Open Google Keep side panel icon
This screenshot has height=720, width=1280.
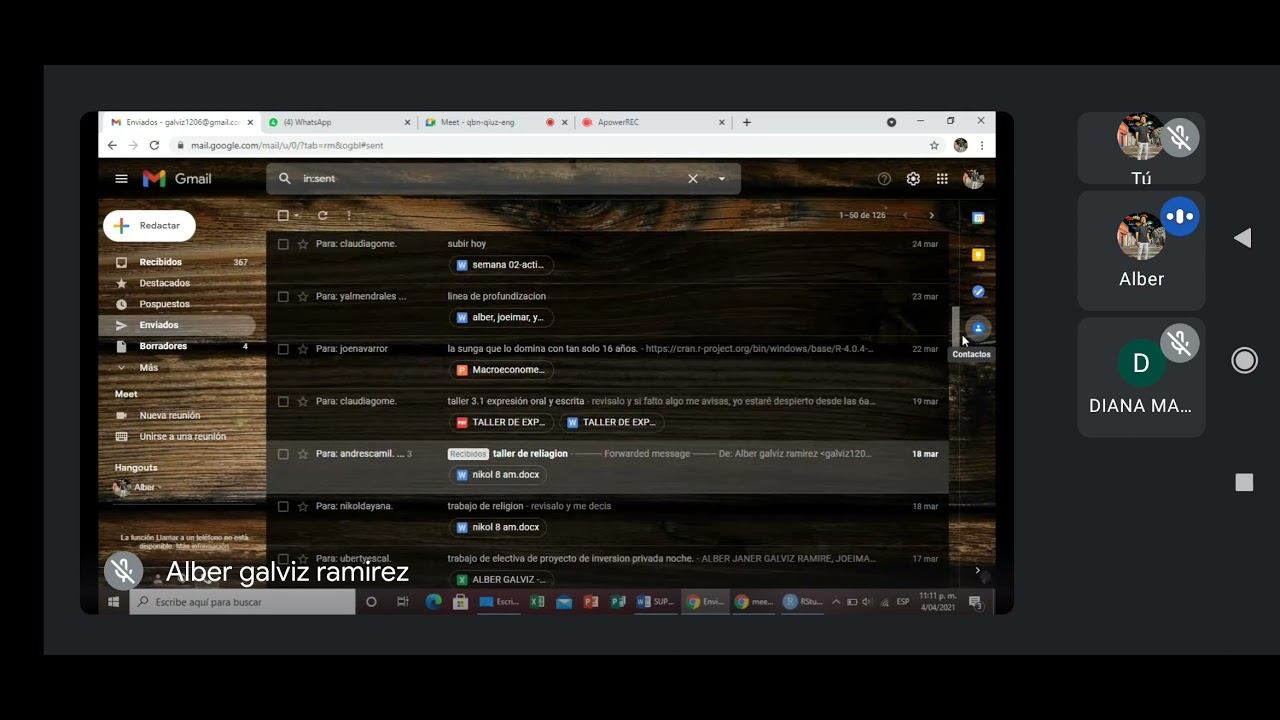(978, 255)
